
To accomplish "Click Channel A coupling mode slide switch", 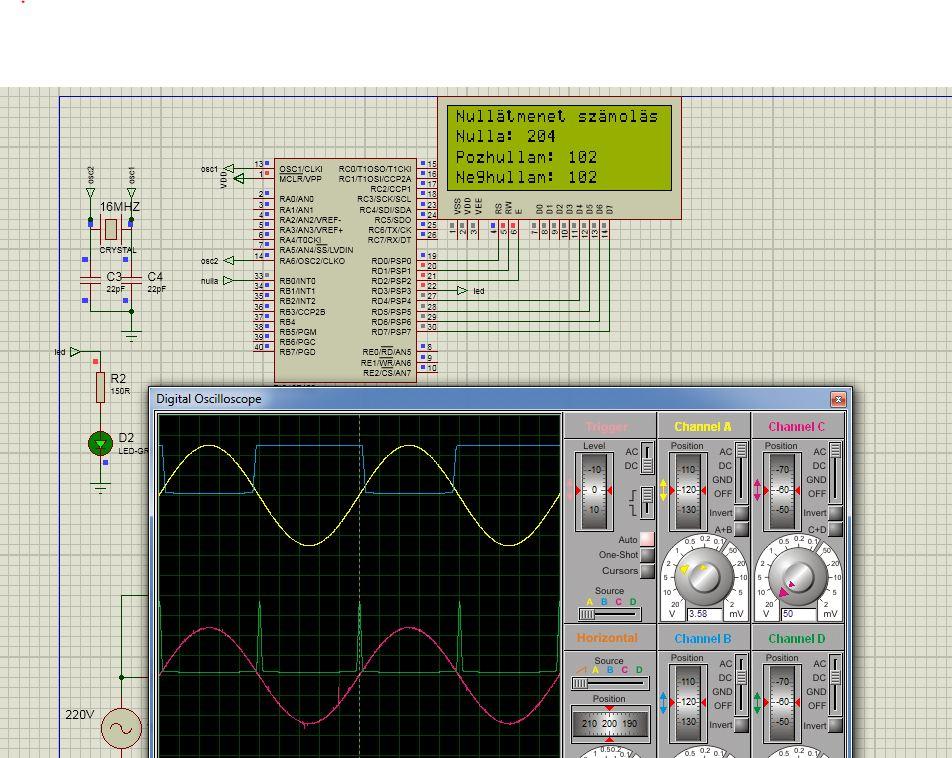I will (x=741, y=473).
